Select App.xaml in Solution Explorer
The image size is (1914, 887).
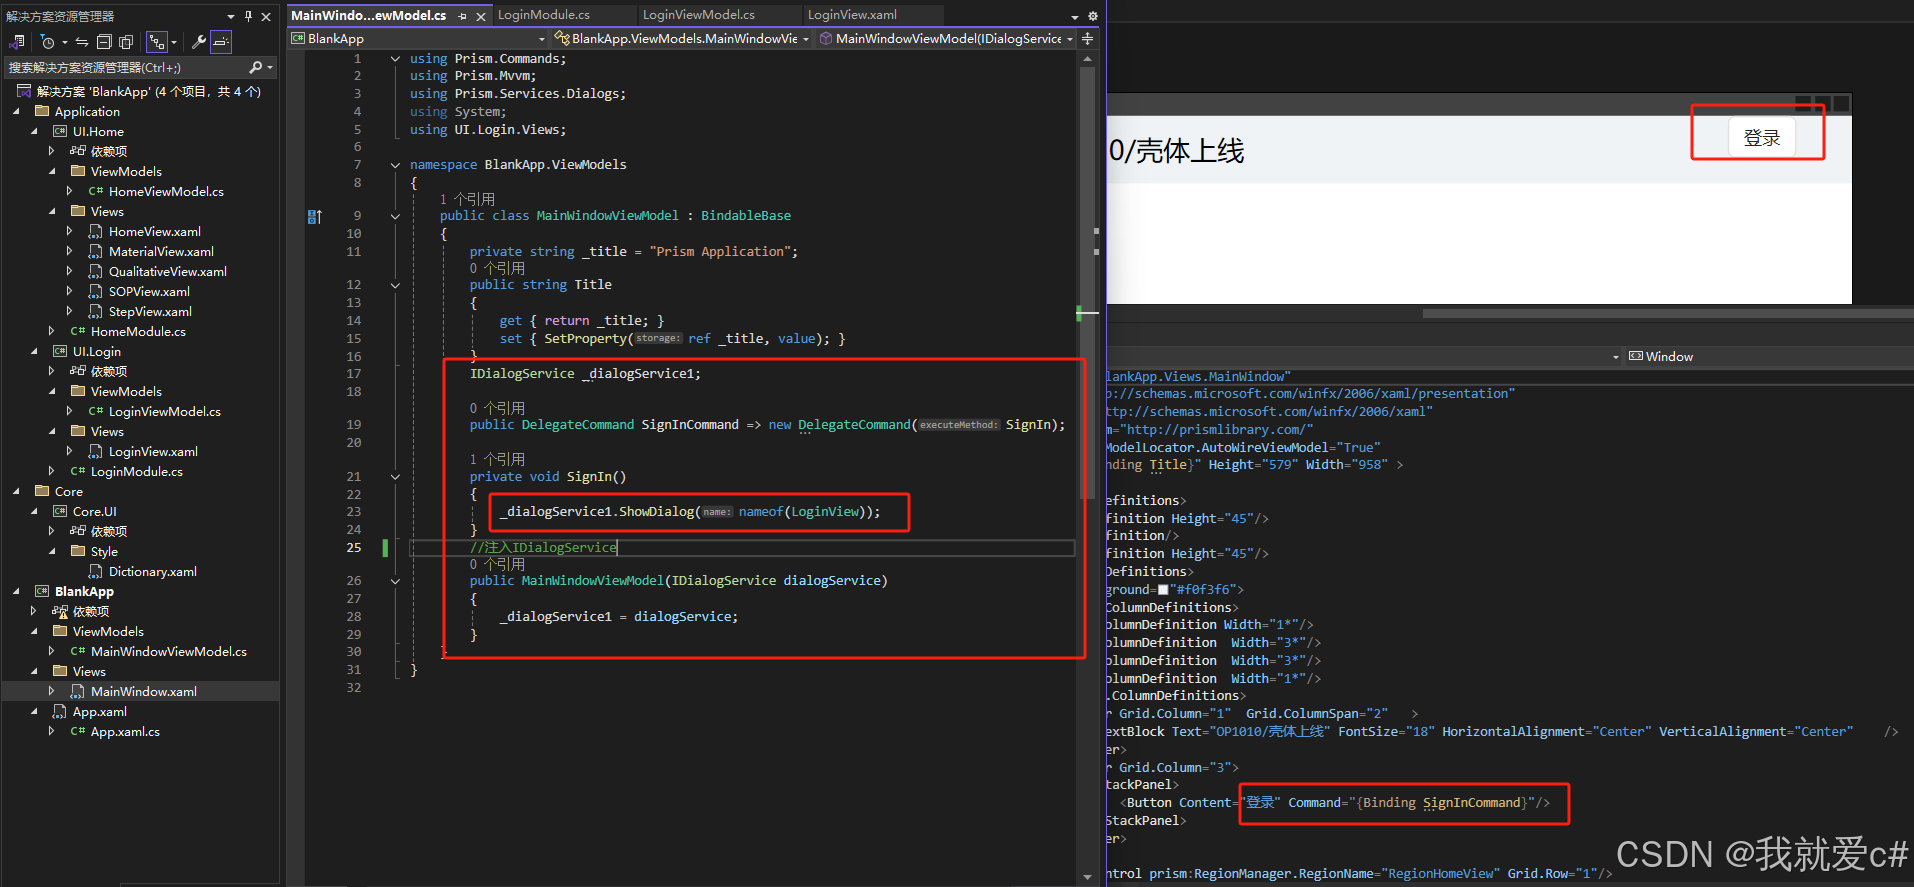click(x=99, y=711)
